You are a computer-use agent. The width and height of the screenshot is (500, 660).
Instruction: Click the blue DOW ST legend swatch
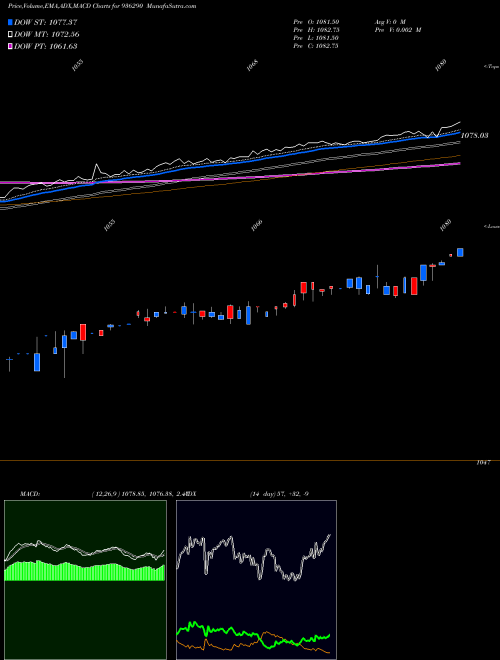11,22
